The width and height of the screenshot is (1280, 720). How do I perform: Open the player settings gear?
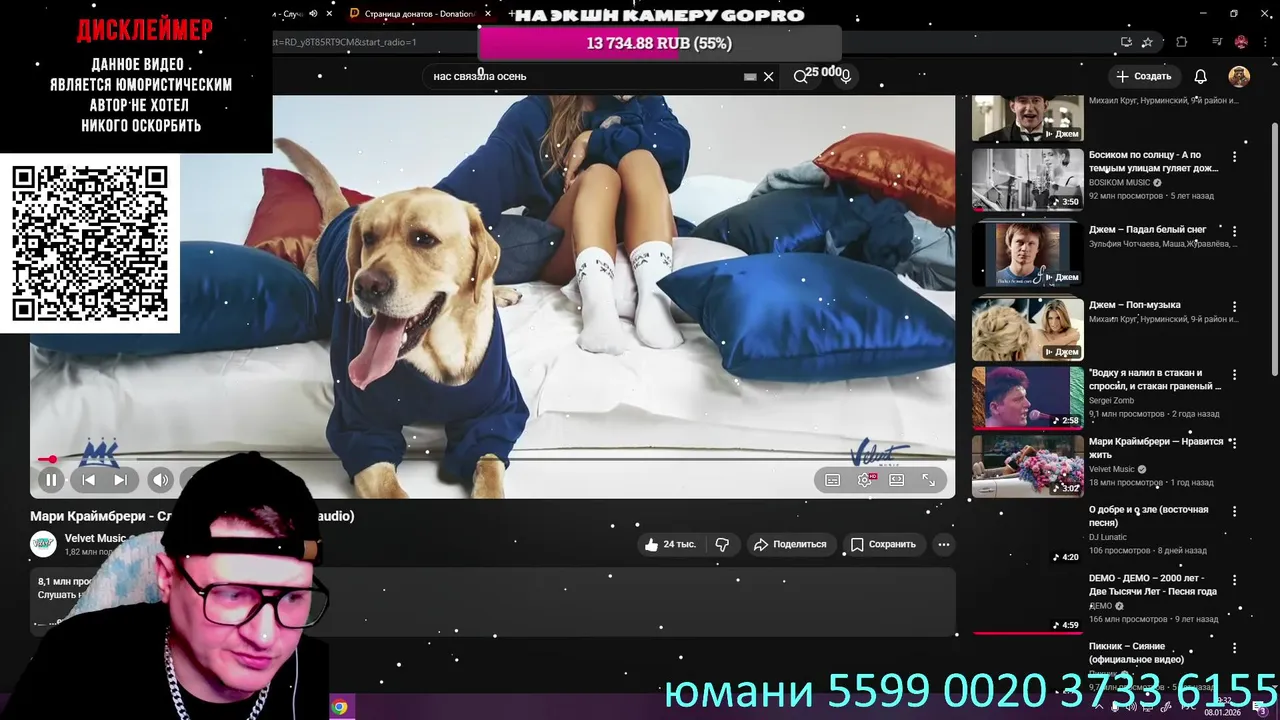[865, 480]
